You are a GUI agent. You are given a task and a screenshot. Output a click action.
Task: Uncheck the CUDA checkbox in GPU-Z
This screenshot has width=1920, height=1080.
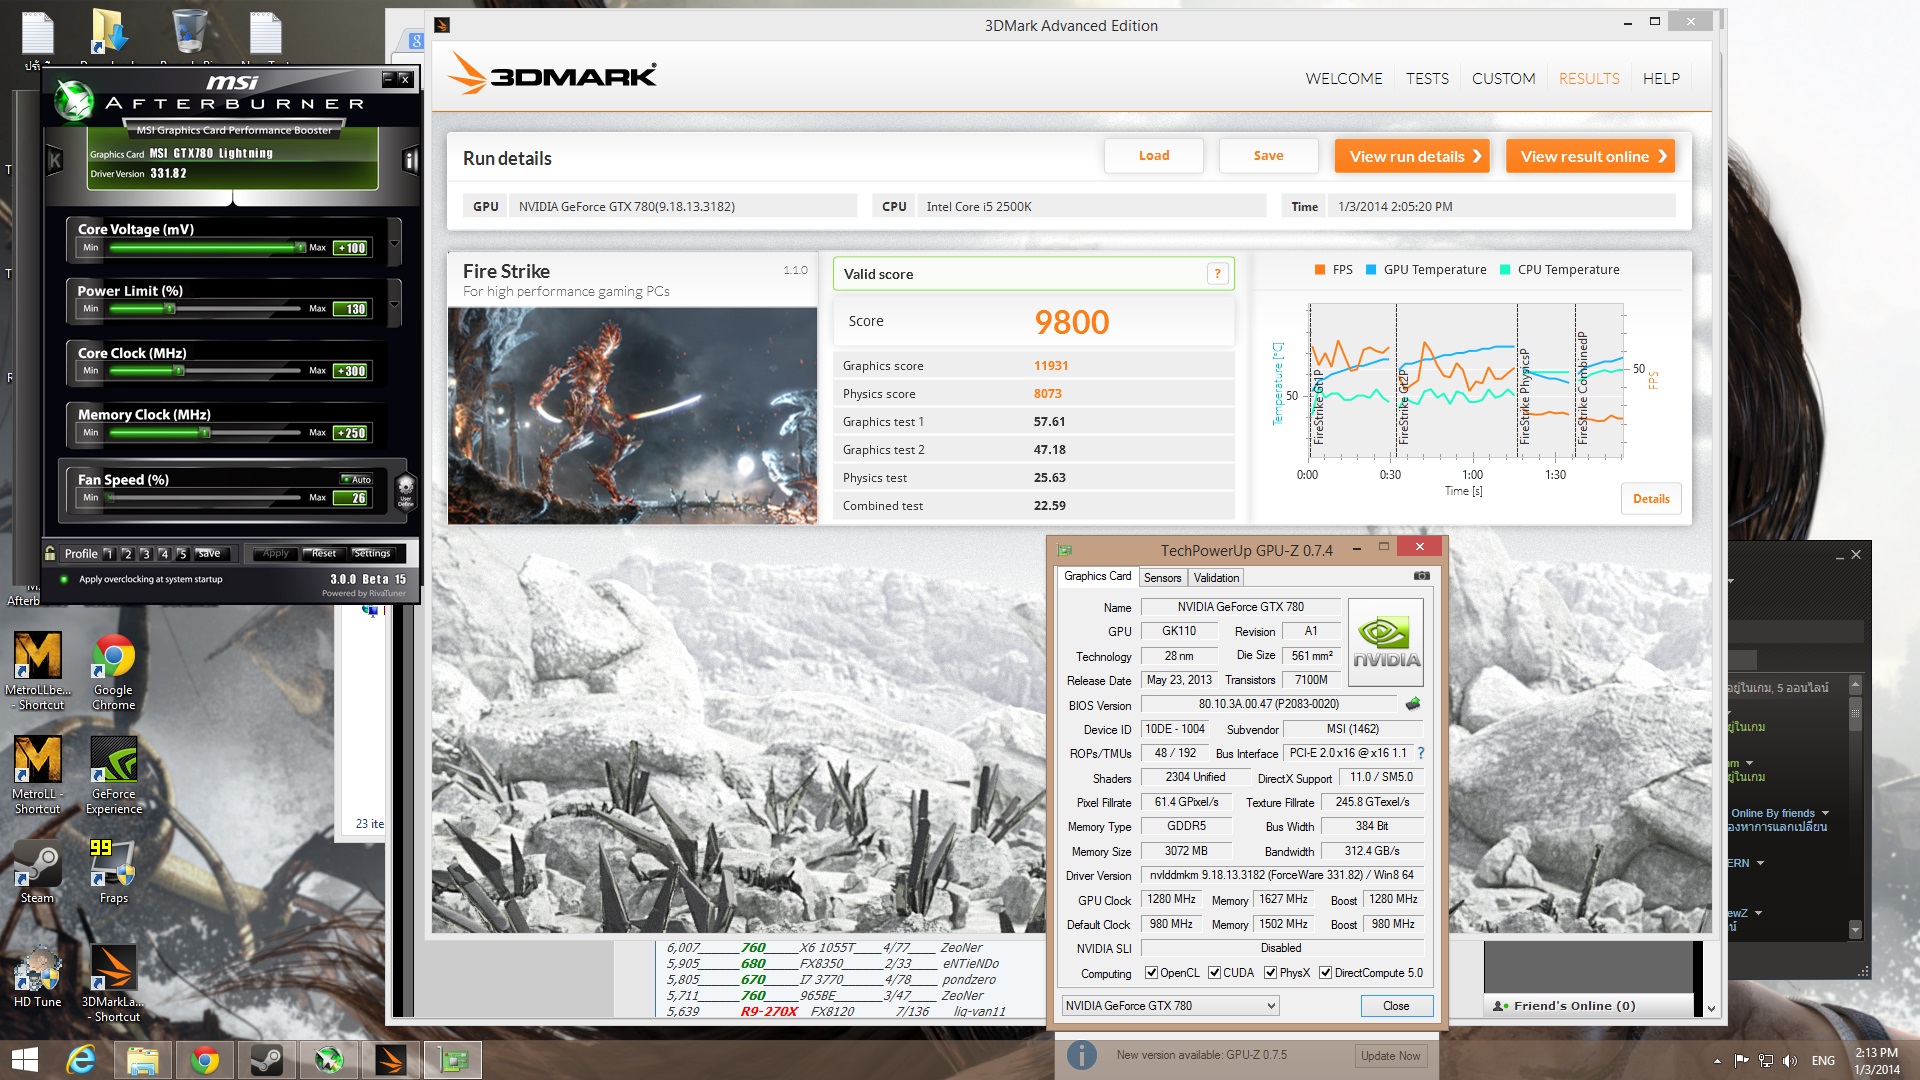pyautogui.click(x=1214, y=973)
